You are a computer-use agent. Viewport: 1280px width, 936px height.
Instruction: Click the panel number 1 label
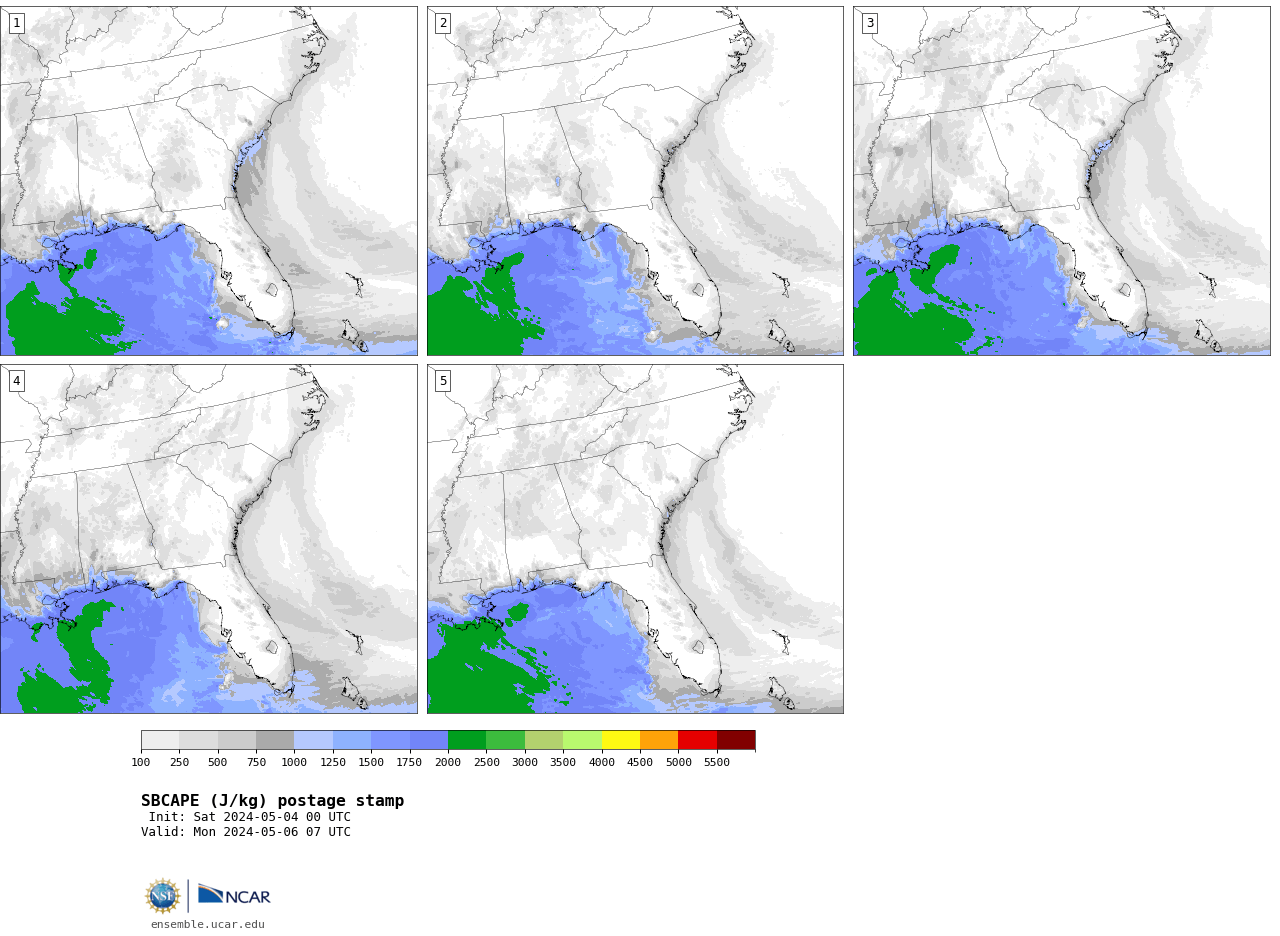point(16,23)
